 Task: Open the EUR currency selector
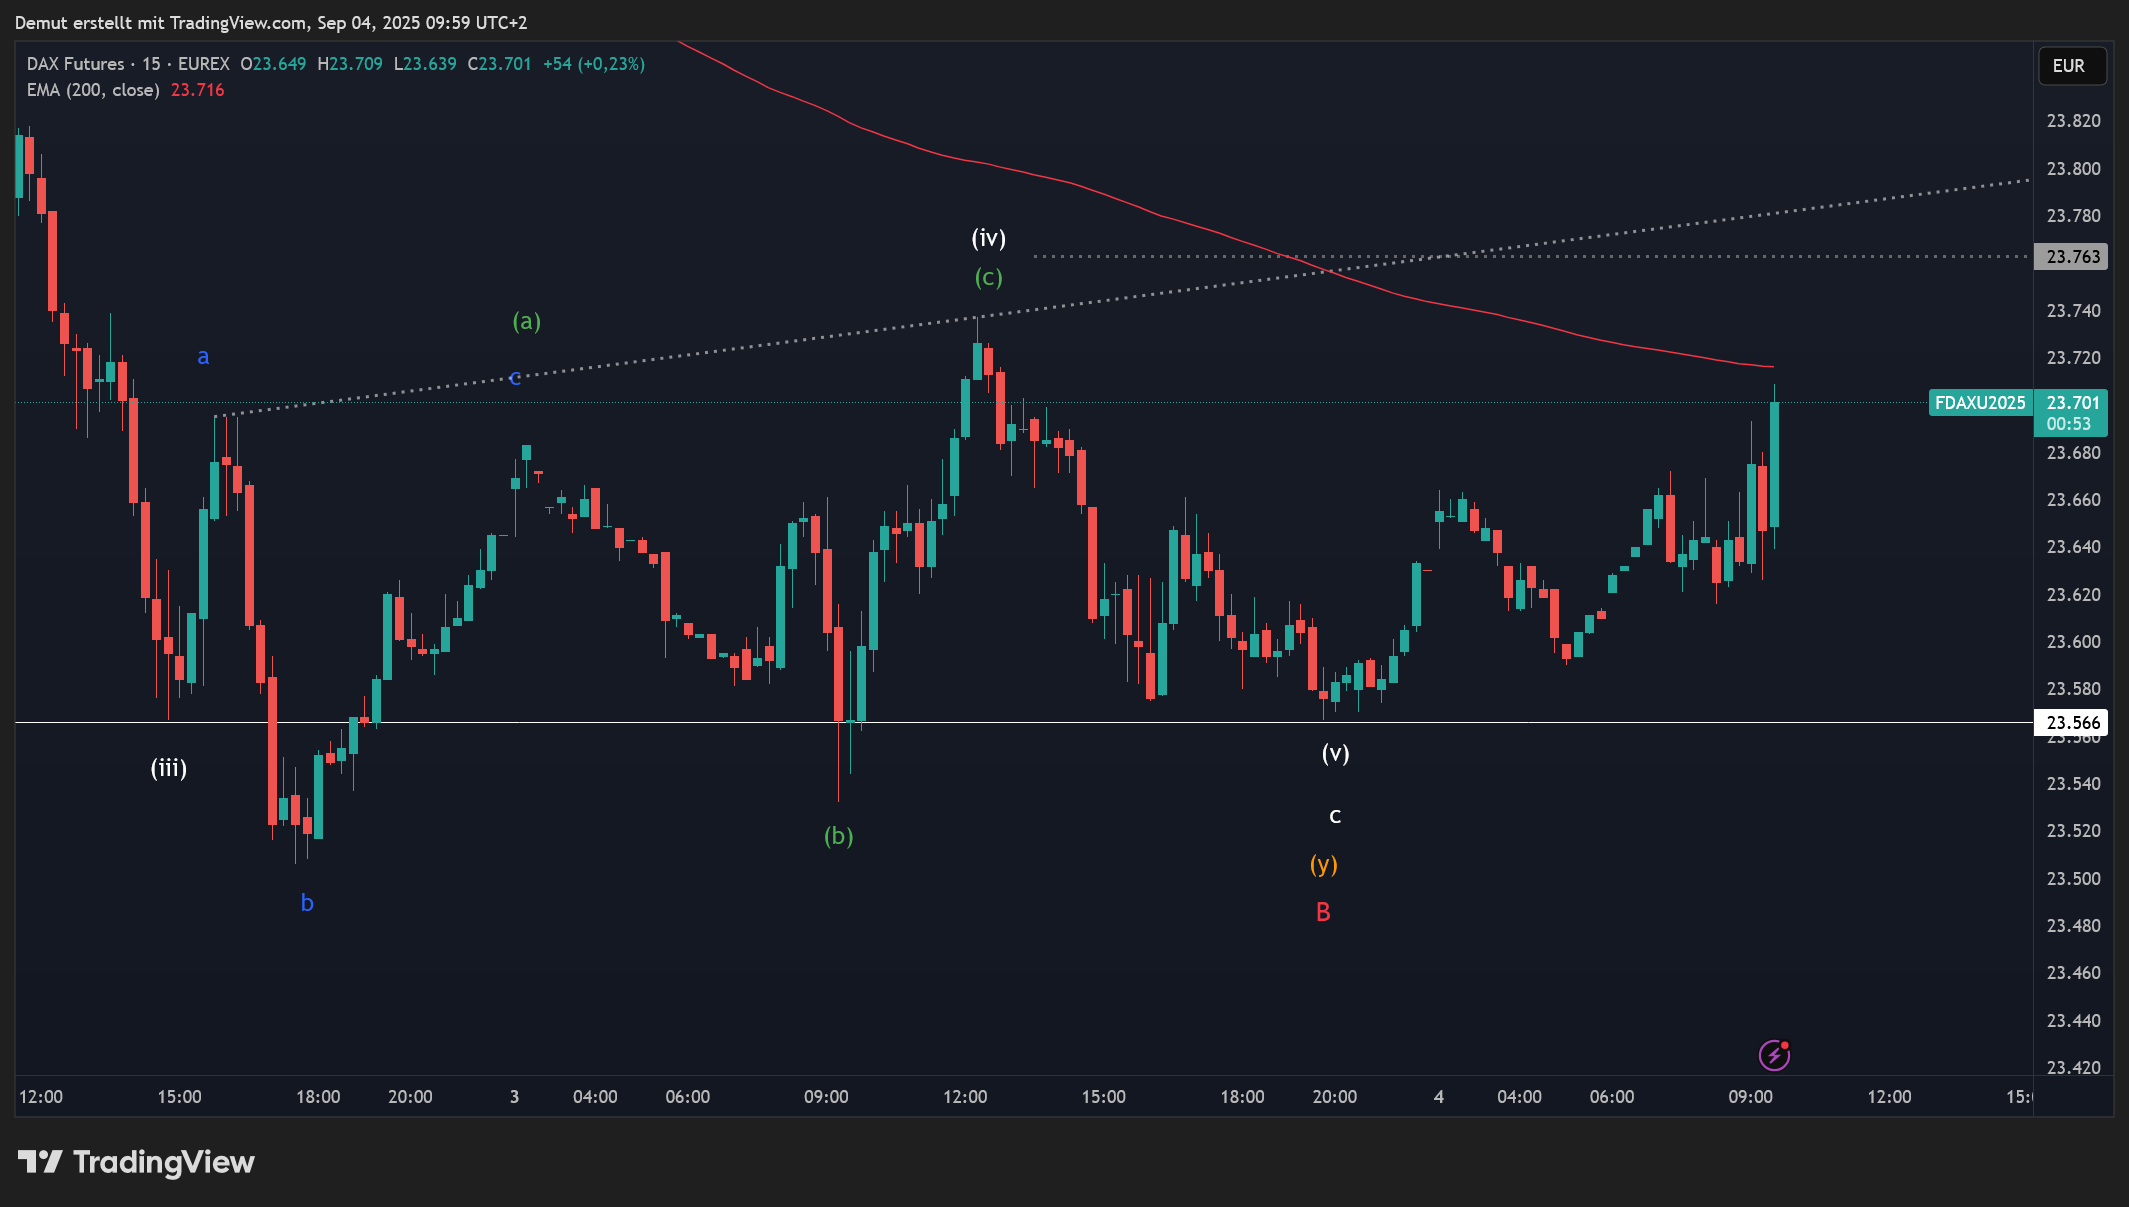tap(2071, 66)
